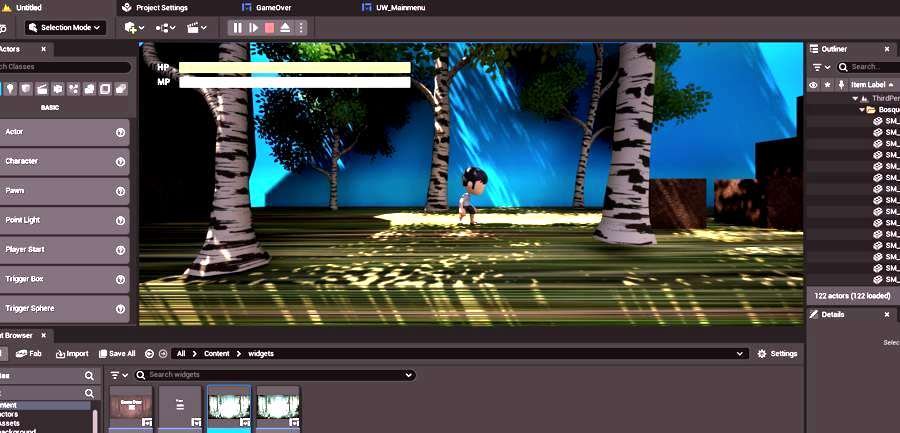900x433 pixels.
Task: Open help for the Point Light actor
Action: click(120, 220)
